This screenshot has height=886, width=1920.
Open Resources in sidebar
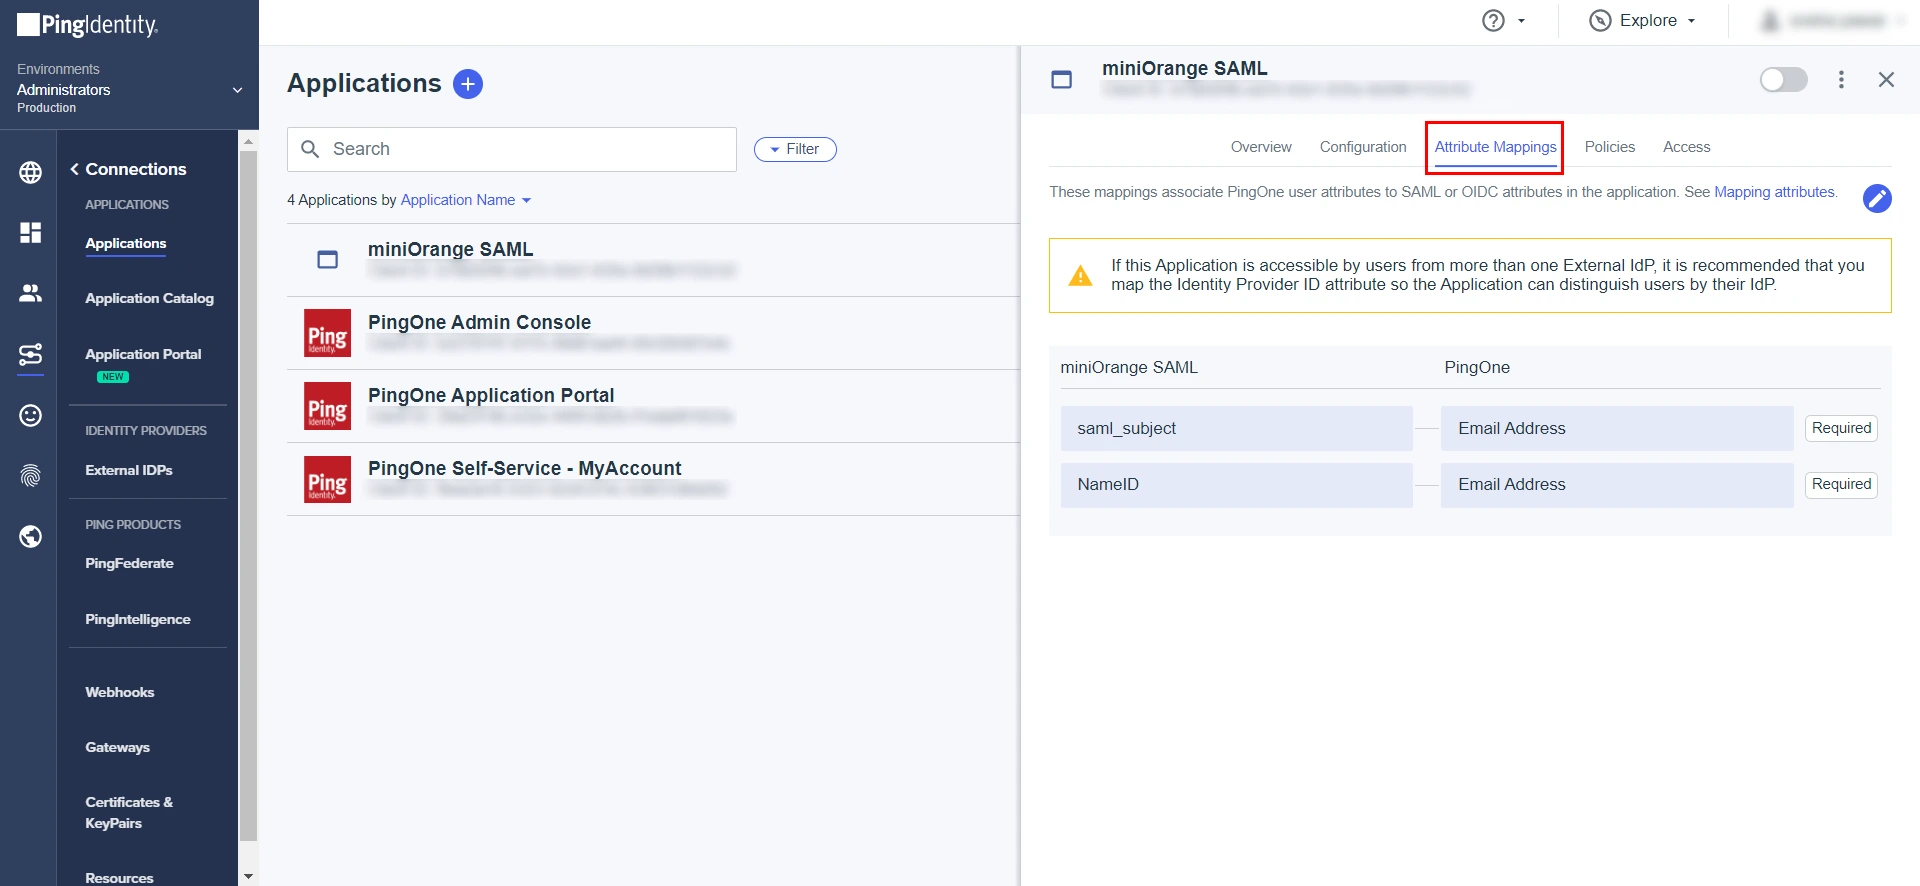(119, 878)
